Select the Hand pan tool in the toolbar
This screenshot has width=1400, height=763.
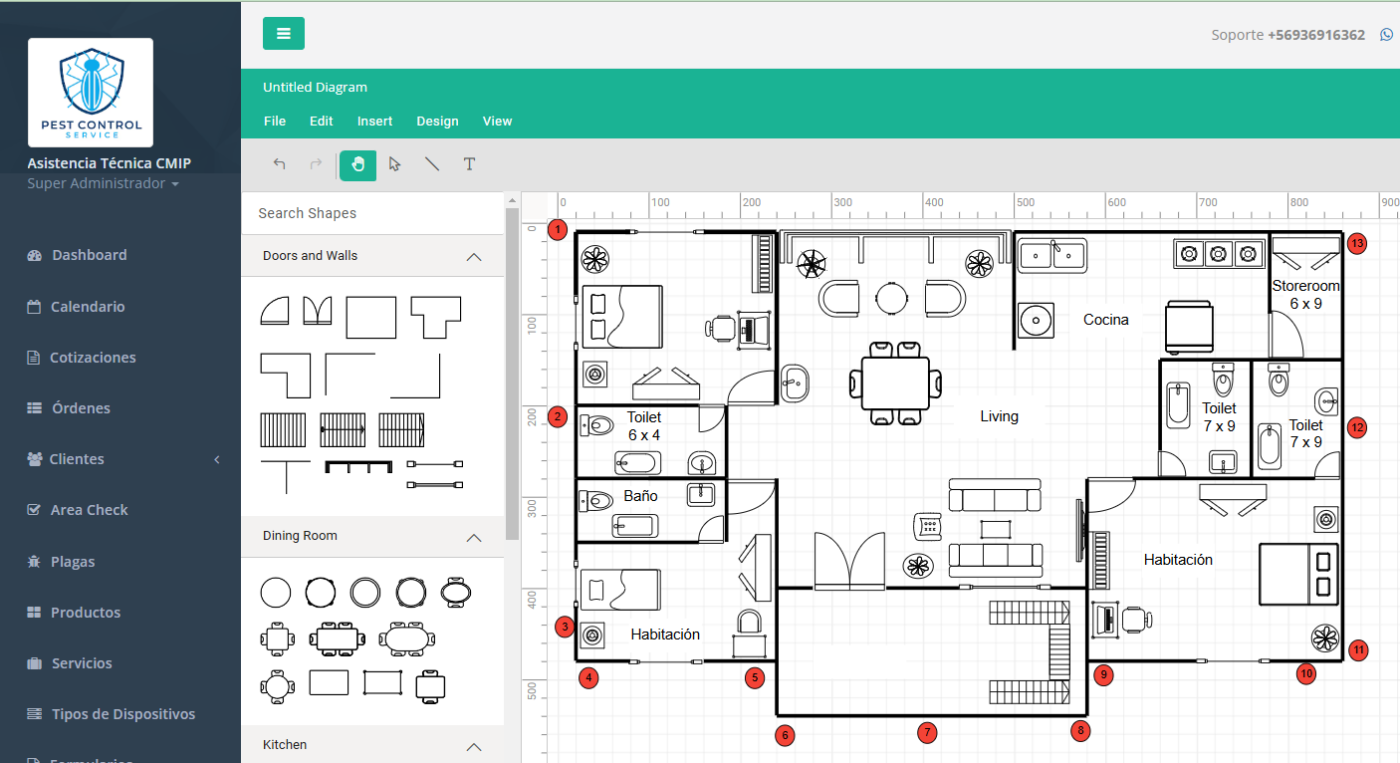click(357, 164)
